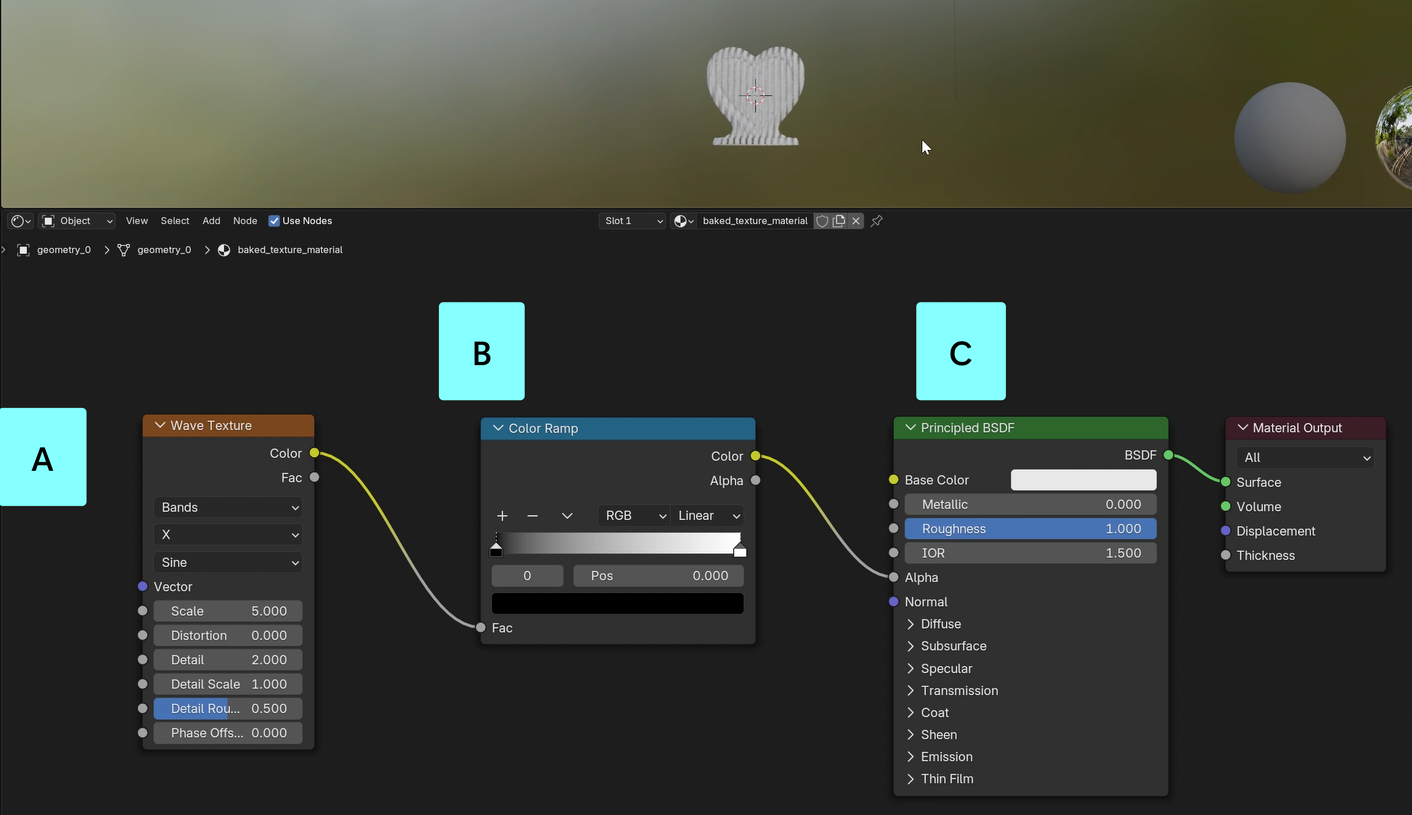
Task: Open the Node menu
Action: click(245, 221)
